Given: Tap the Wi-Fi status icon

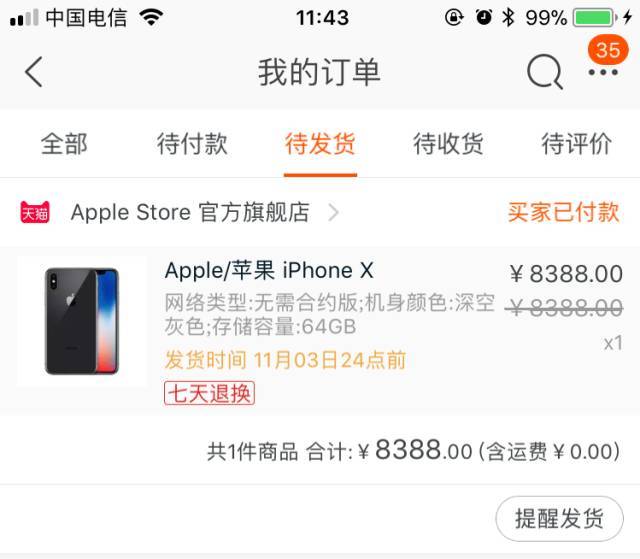Looking at the screenshot, I should [x=151, y=17].
